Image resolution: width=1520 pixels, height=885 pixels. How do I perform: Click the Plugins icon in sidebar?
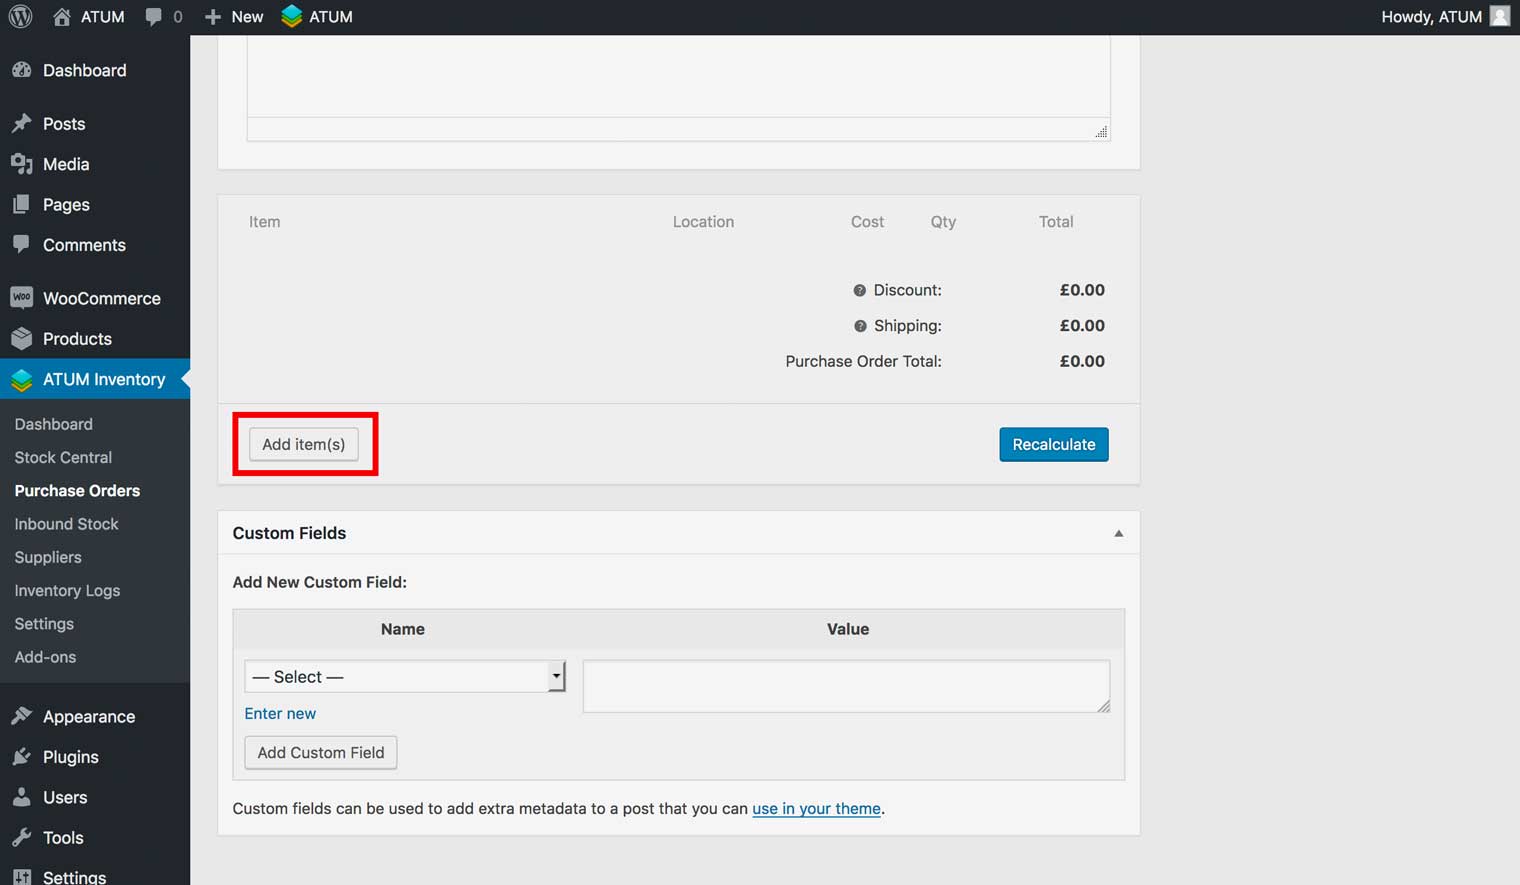pyautogui.click(x=21, y=757)
